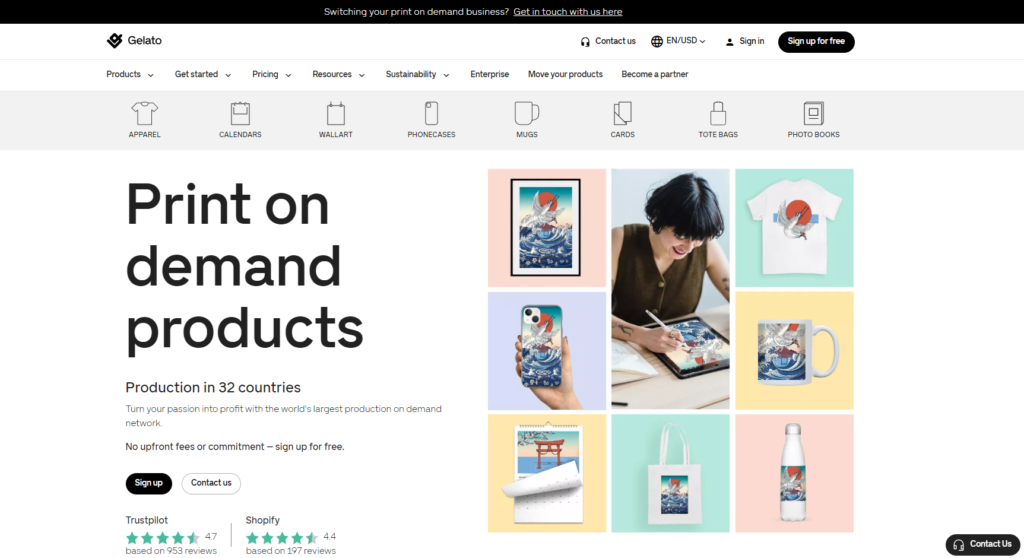Click the headset icon in floating Contact Us
Viewport: 1024px width, 558px height.
[x=958, y=545]
